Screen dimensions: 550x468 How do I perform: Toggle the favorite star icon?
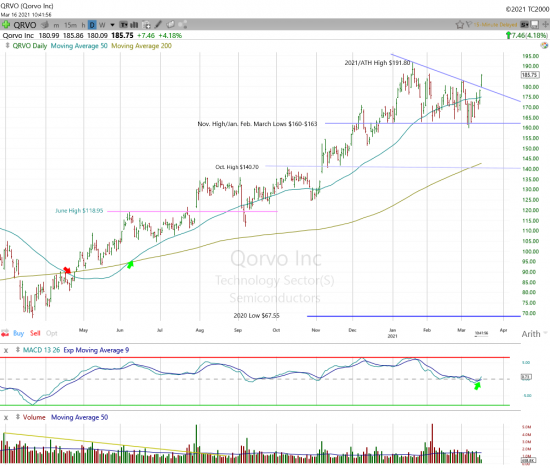pos(460,25)
